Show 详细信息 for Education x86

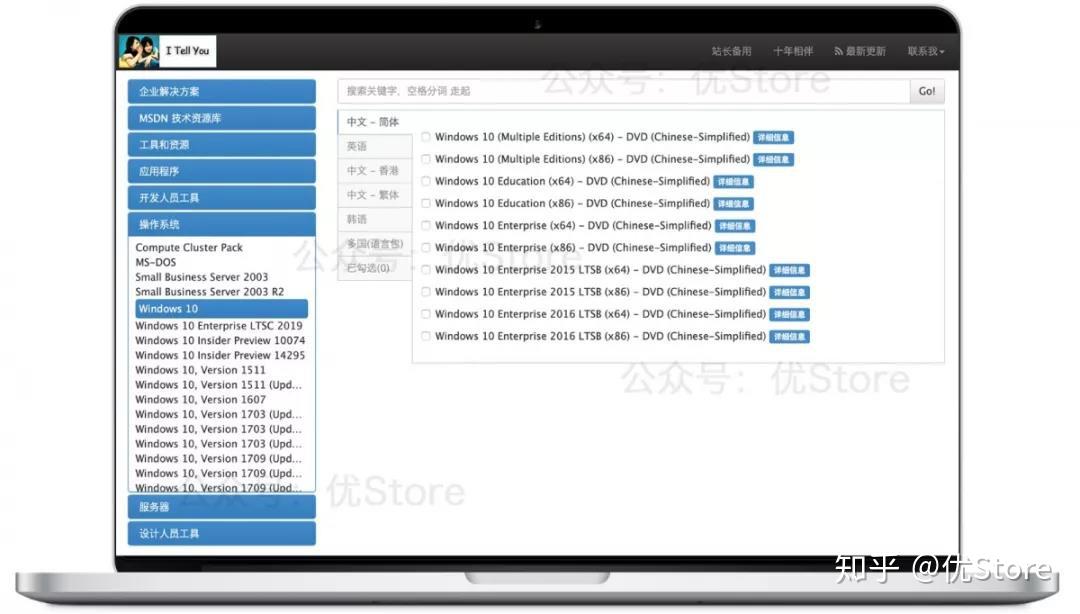coord(734,204)
